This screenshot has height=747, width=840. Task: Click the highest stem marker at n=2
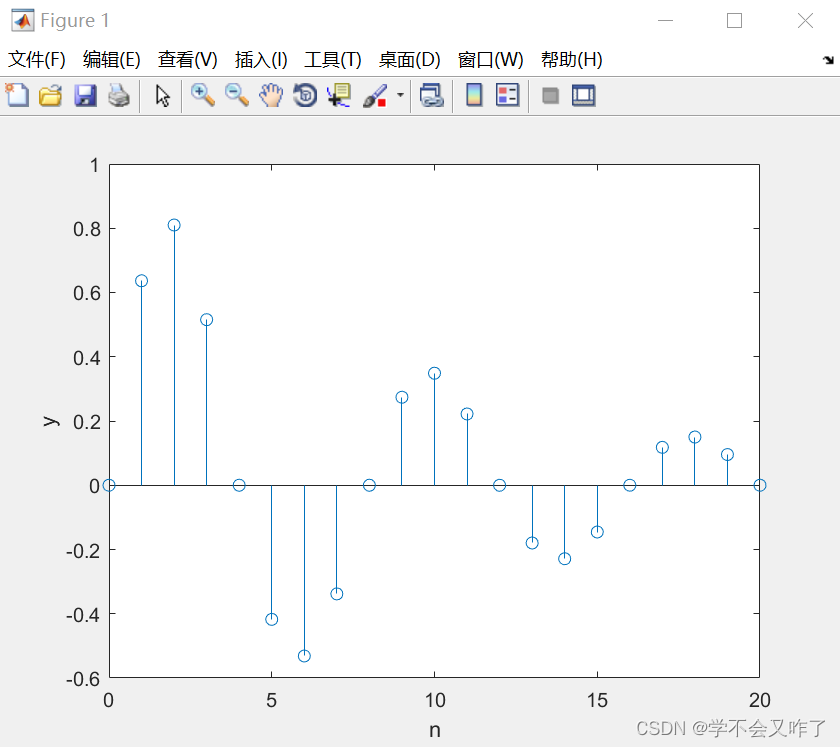tap(174, 225)
